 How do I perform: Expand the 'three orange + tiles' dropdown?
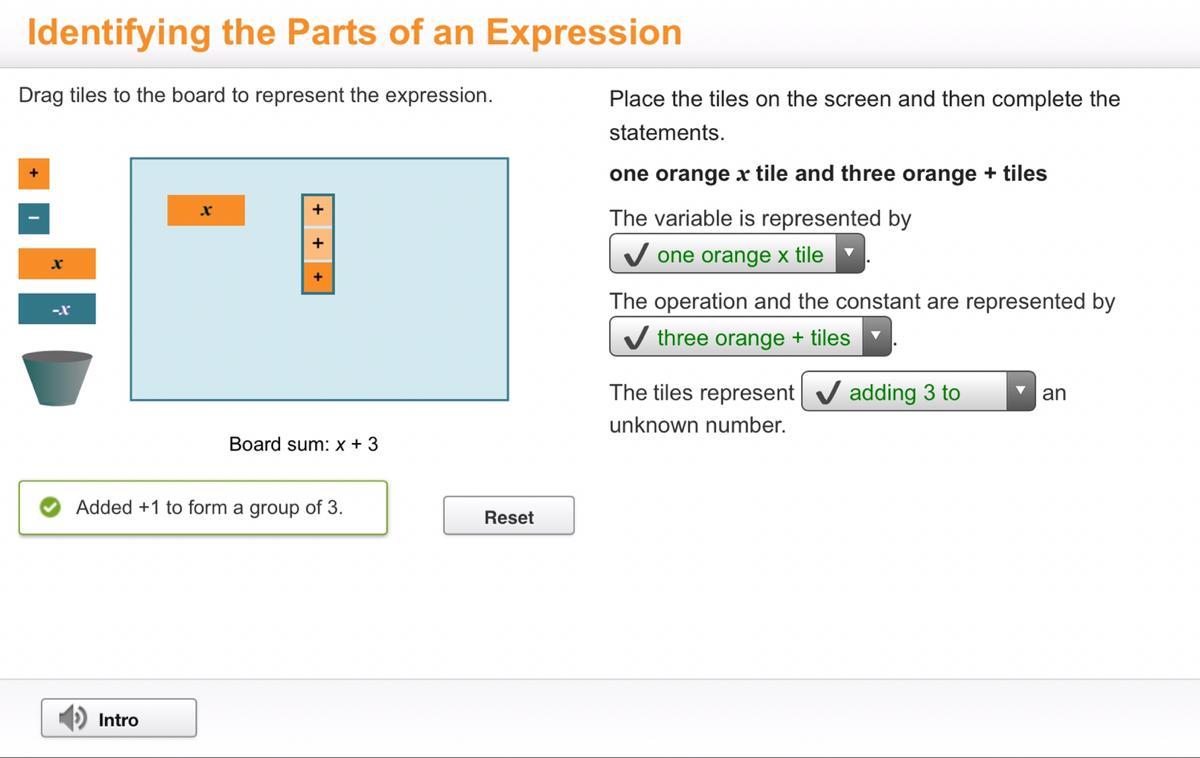(876, 337)
